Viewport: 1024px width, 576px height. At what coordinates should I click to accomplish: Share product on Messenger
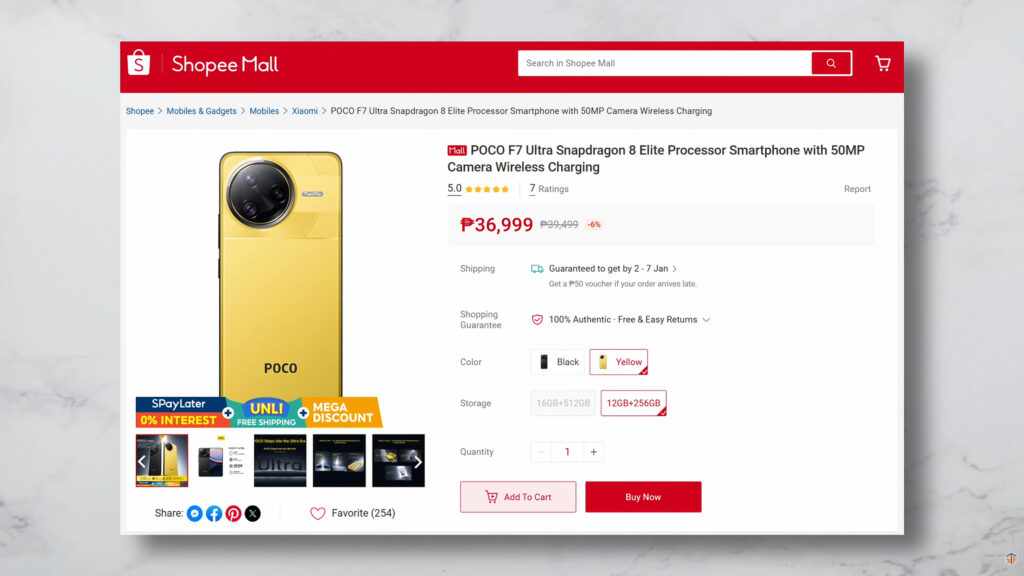coord(195,513)
